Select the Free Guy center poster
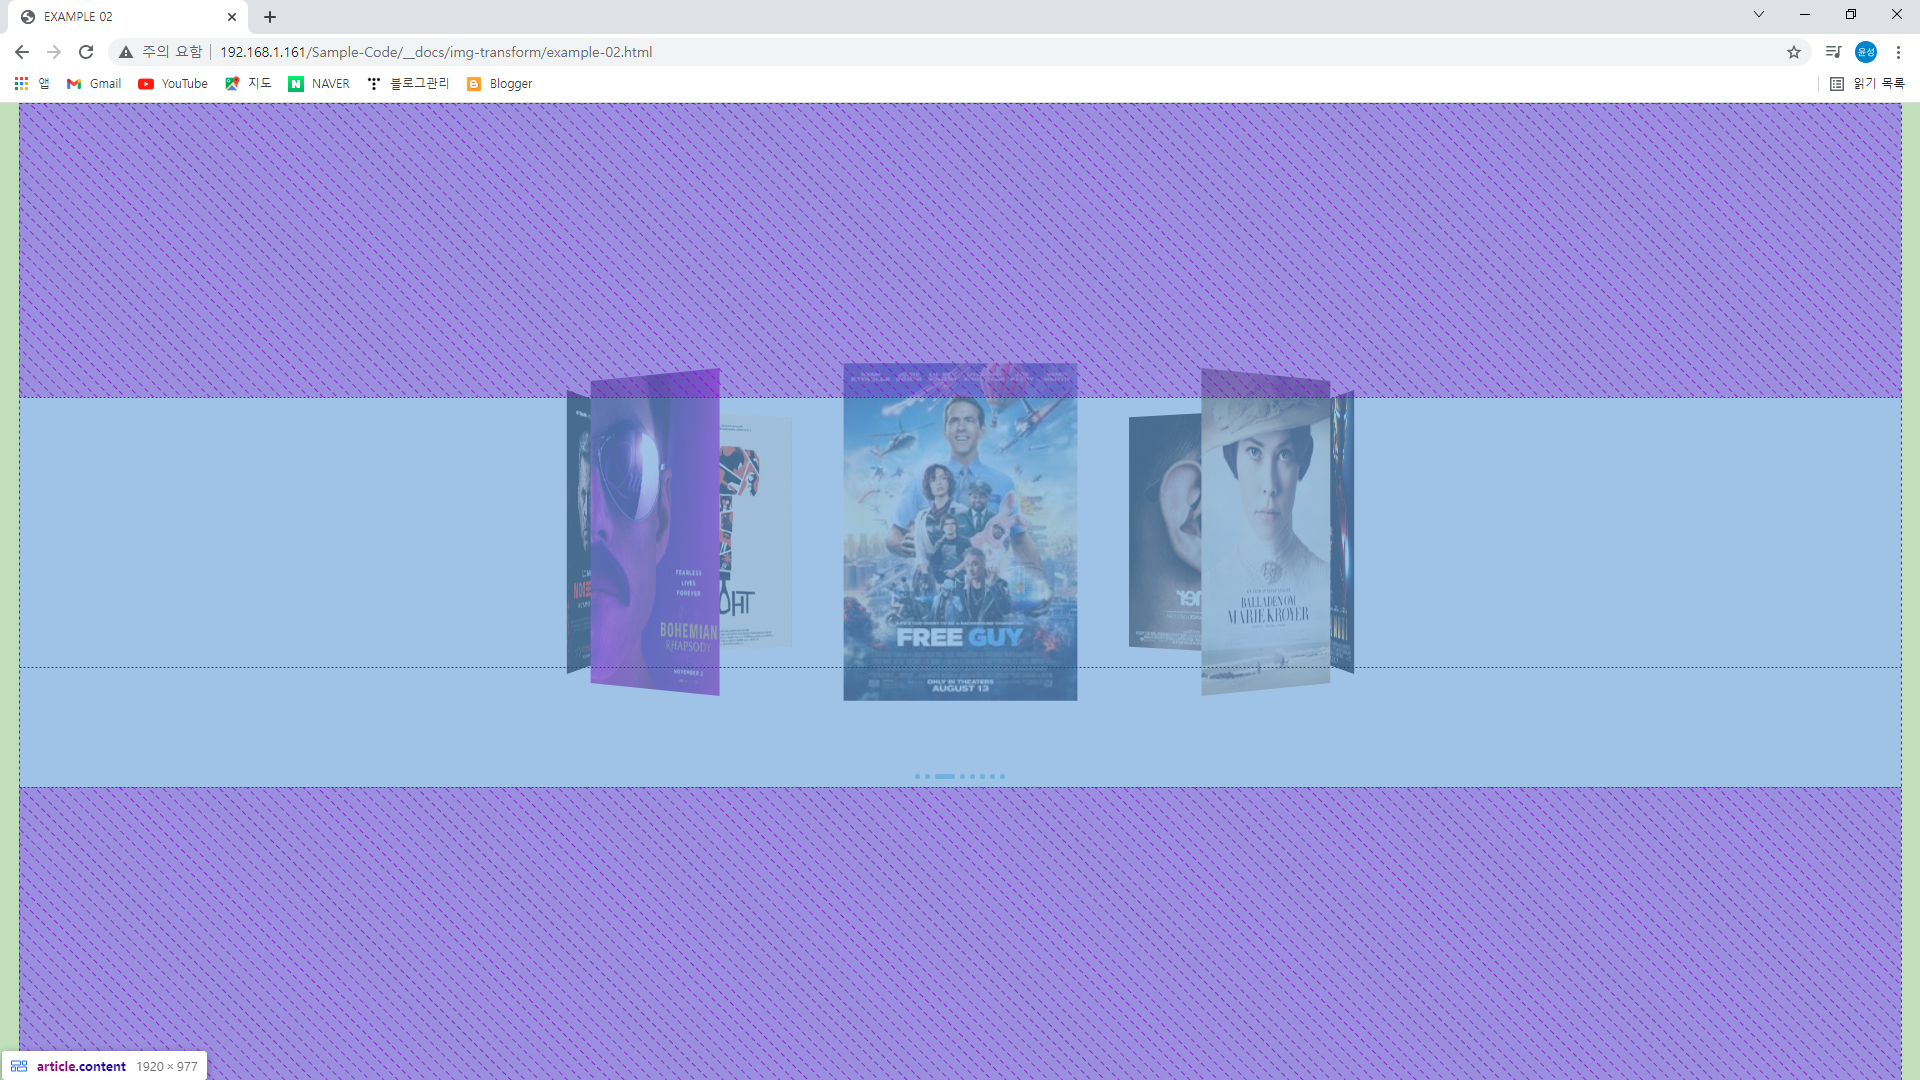This screenshot has height=1080, width=1920. [x=960, y=531]
